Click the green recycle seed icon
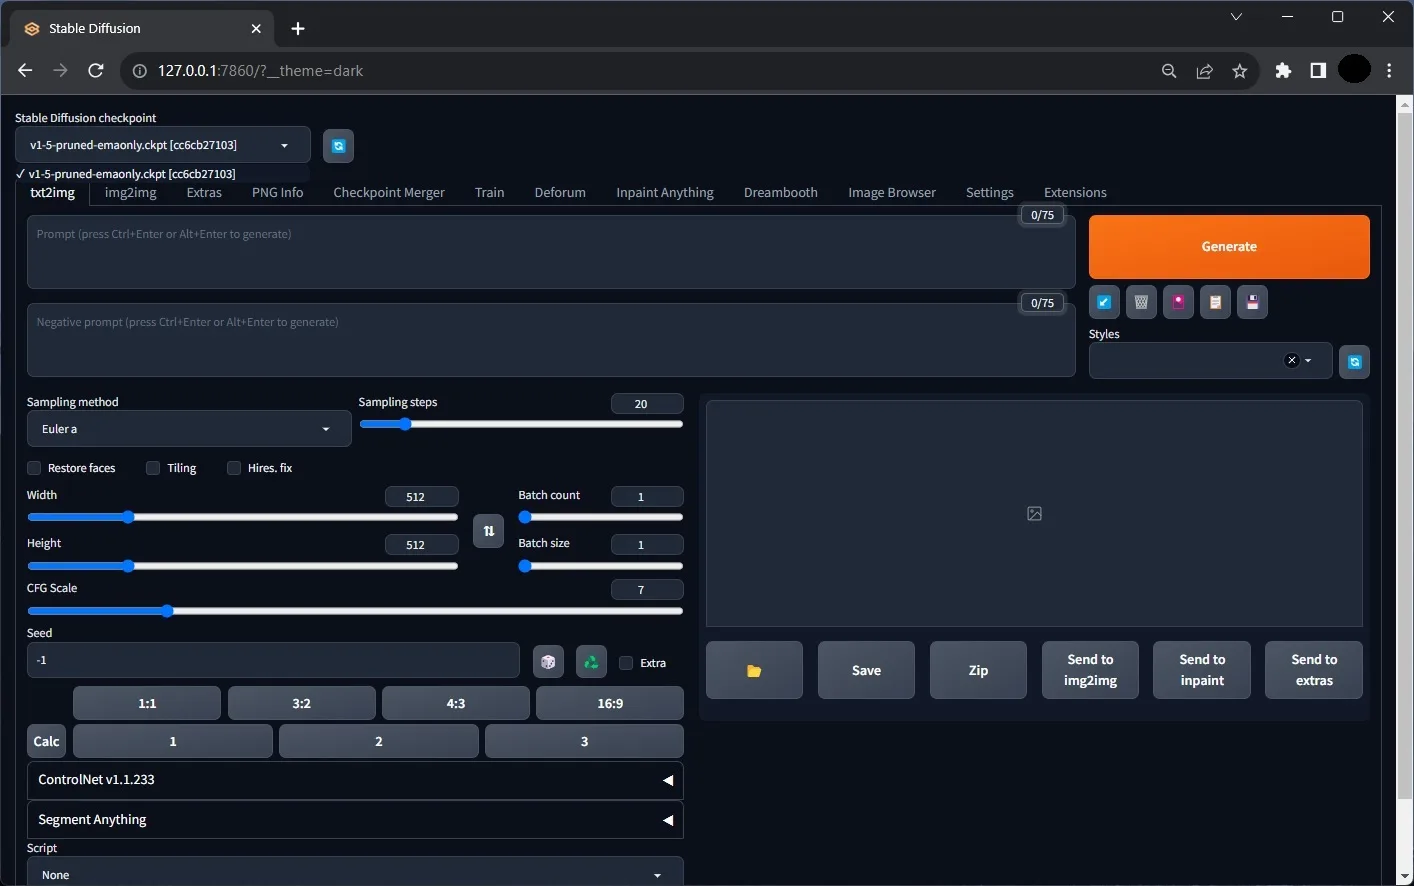Screen dimensions: 1414x886 click(x=591, y=662)
